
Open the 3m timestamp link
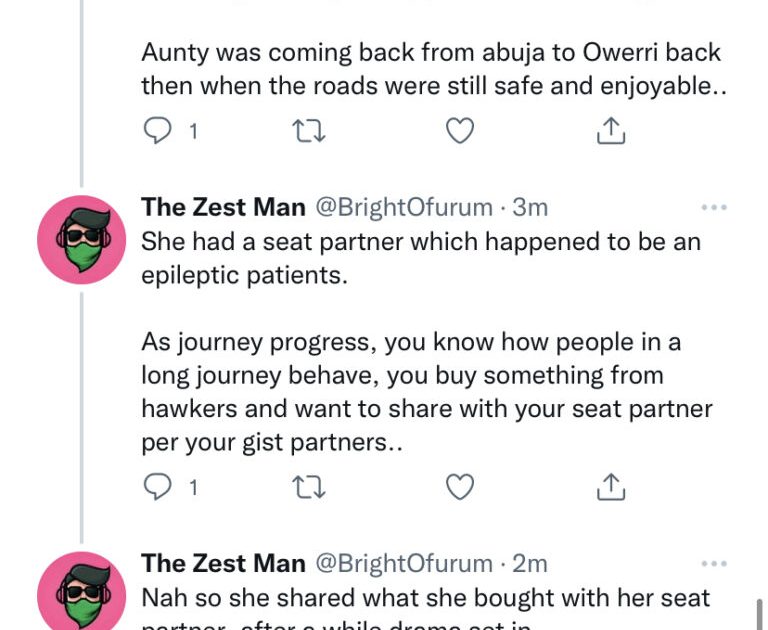point(531,208)
